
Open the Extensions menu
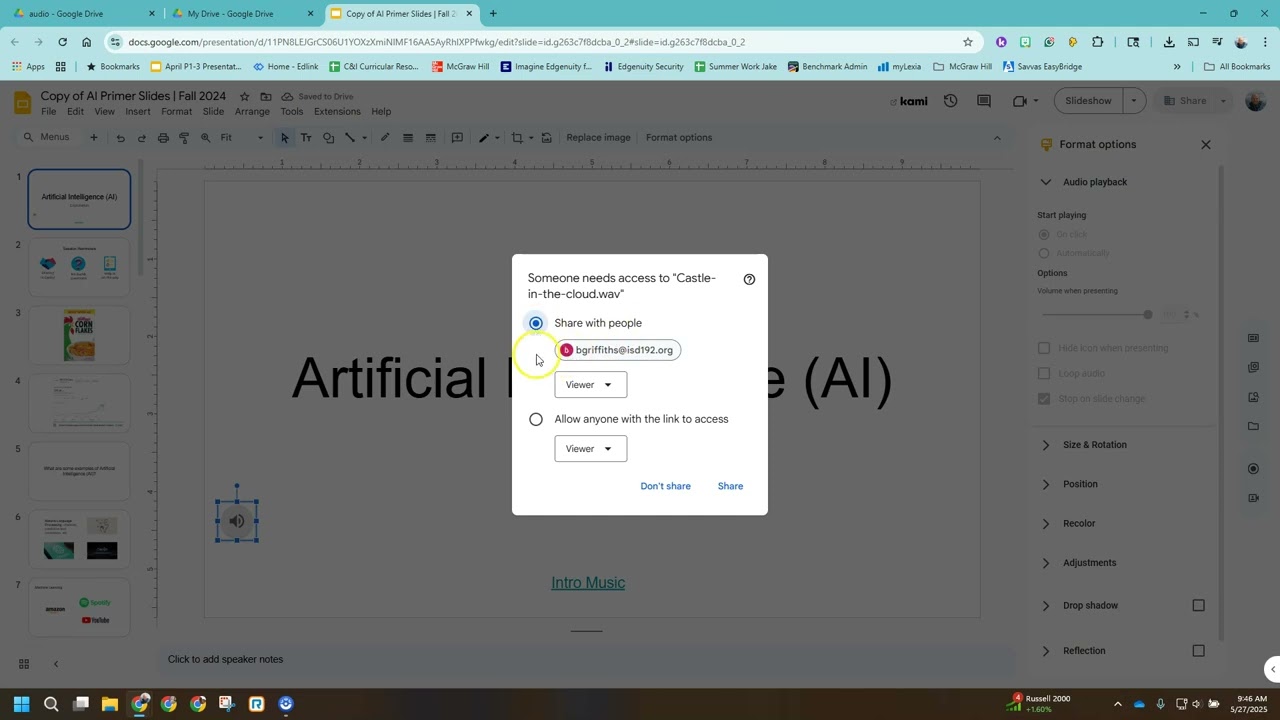(337, 112)
